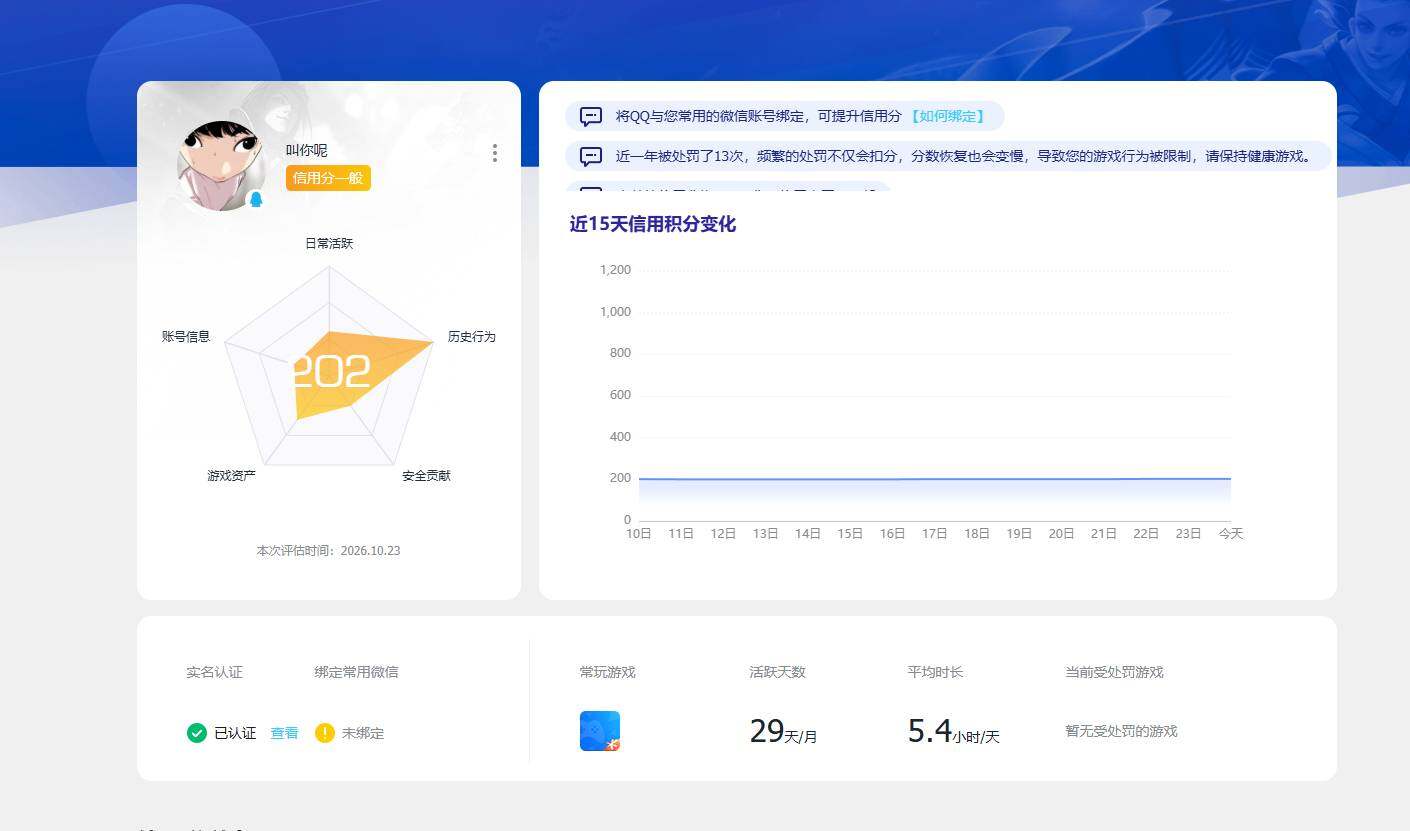
Task: Click the user avatar picture
Action: click(220, 165)
